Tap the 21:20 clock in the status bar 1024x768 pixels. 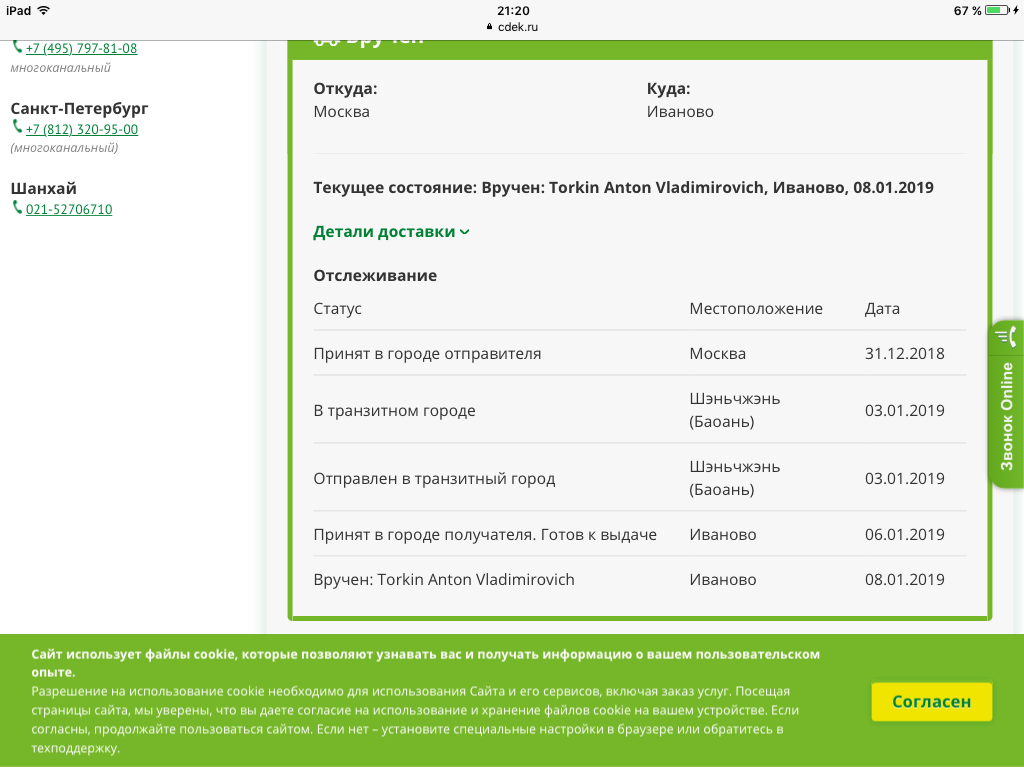[x=512, y=10]
